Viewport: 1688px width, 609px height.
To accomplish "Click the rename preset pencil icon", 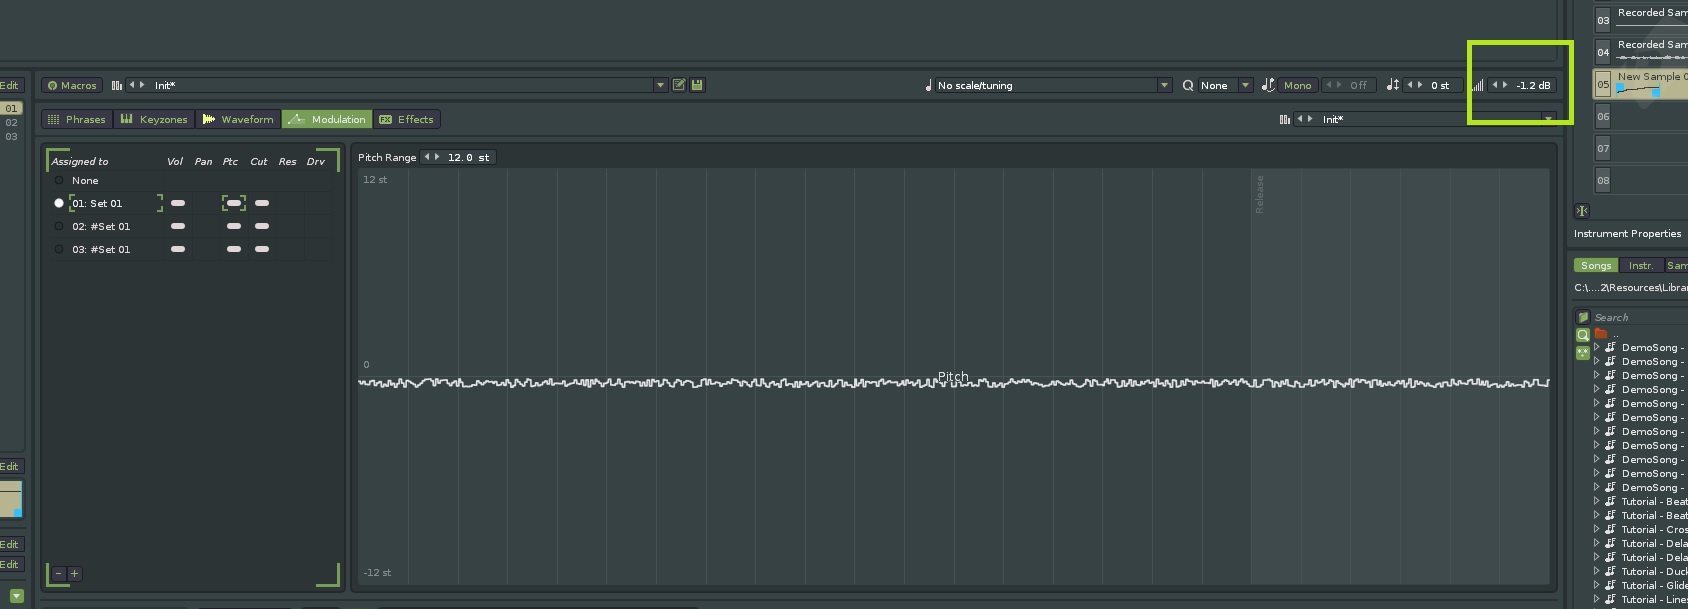I will [679, 85].
